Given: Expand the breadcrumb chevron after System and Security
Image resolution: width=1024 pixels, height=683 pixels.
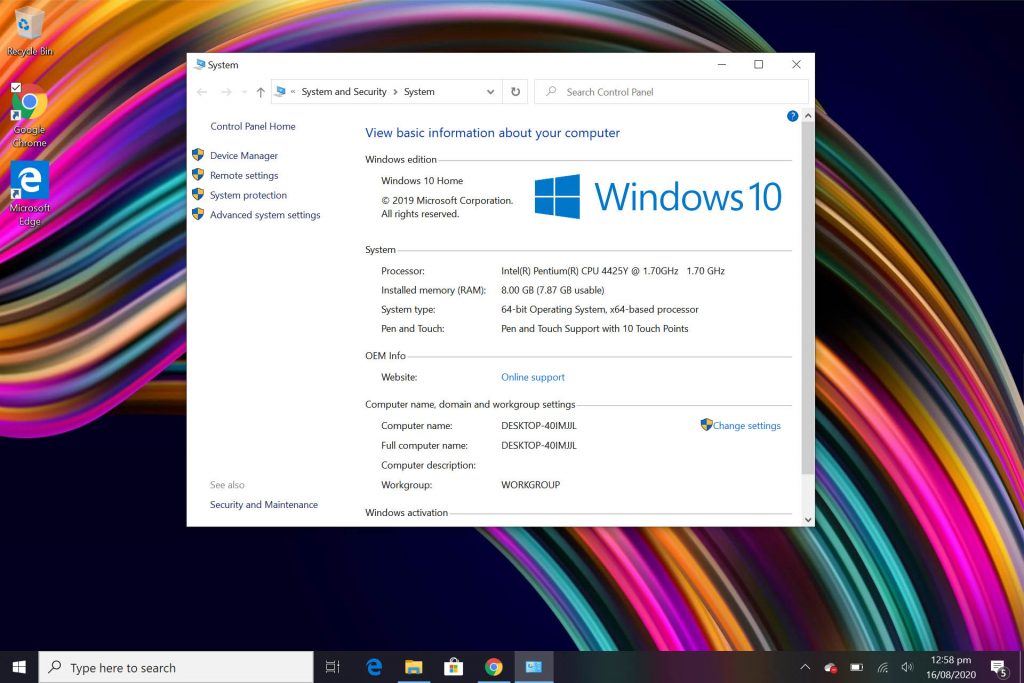Looking at the screenshot, I should point(395,92).
